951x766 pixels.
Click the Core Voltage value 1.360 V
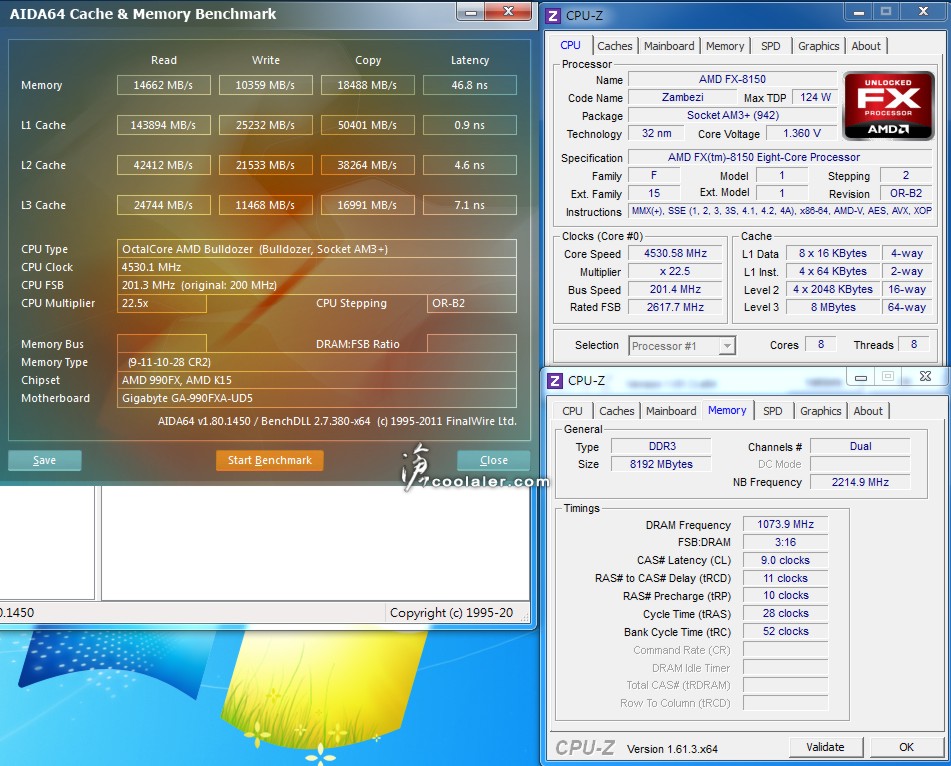802,133
